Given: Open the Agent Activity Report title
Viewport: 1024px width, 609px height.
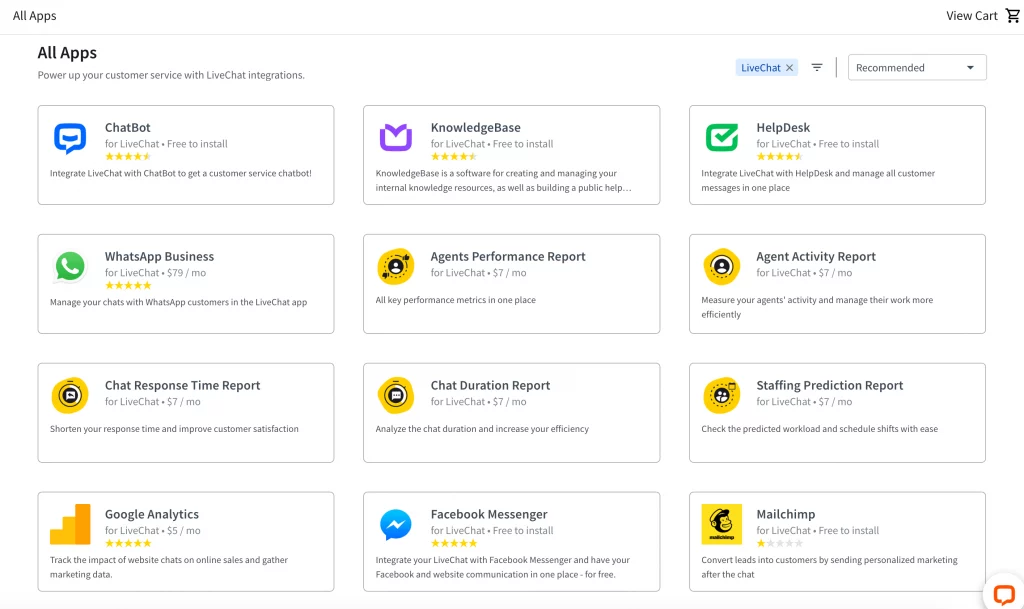Looking at the screenshot, I should coord(816,257).
